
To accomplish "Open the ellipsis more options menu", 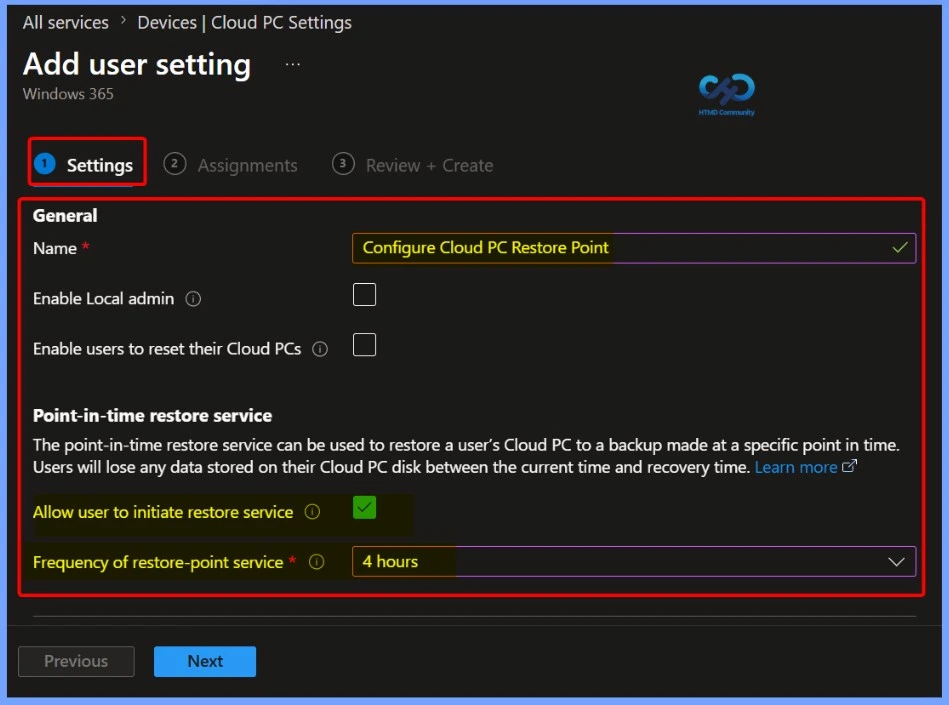I will tap(293, 64).
